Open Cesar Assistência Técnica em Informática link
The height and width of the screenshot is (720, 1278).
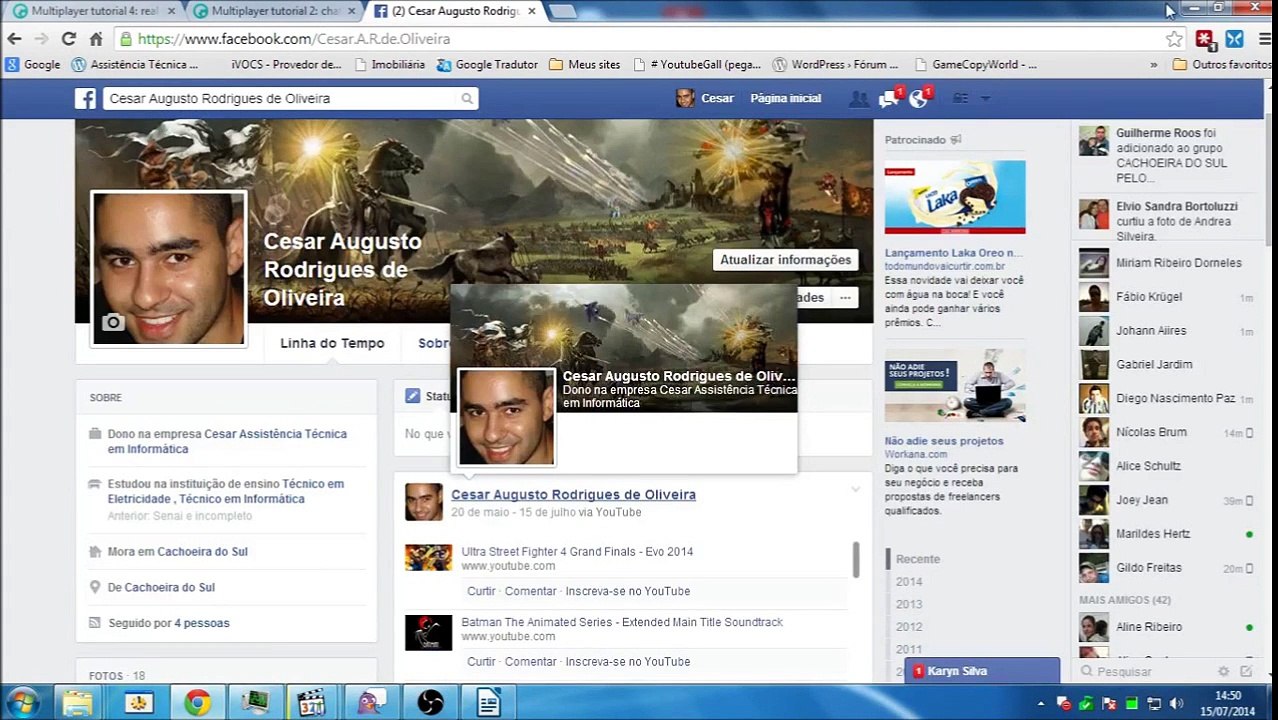pos(227,441)
